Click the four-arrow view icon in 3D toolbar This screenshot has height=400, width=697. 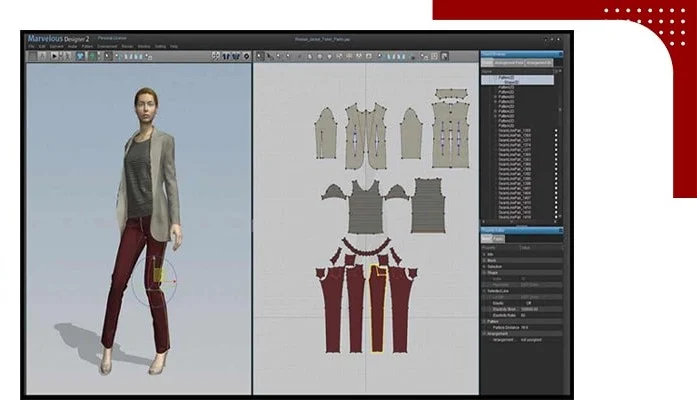click(x=216, y=56)
